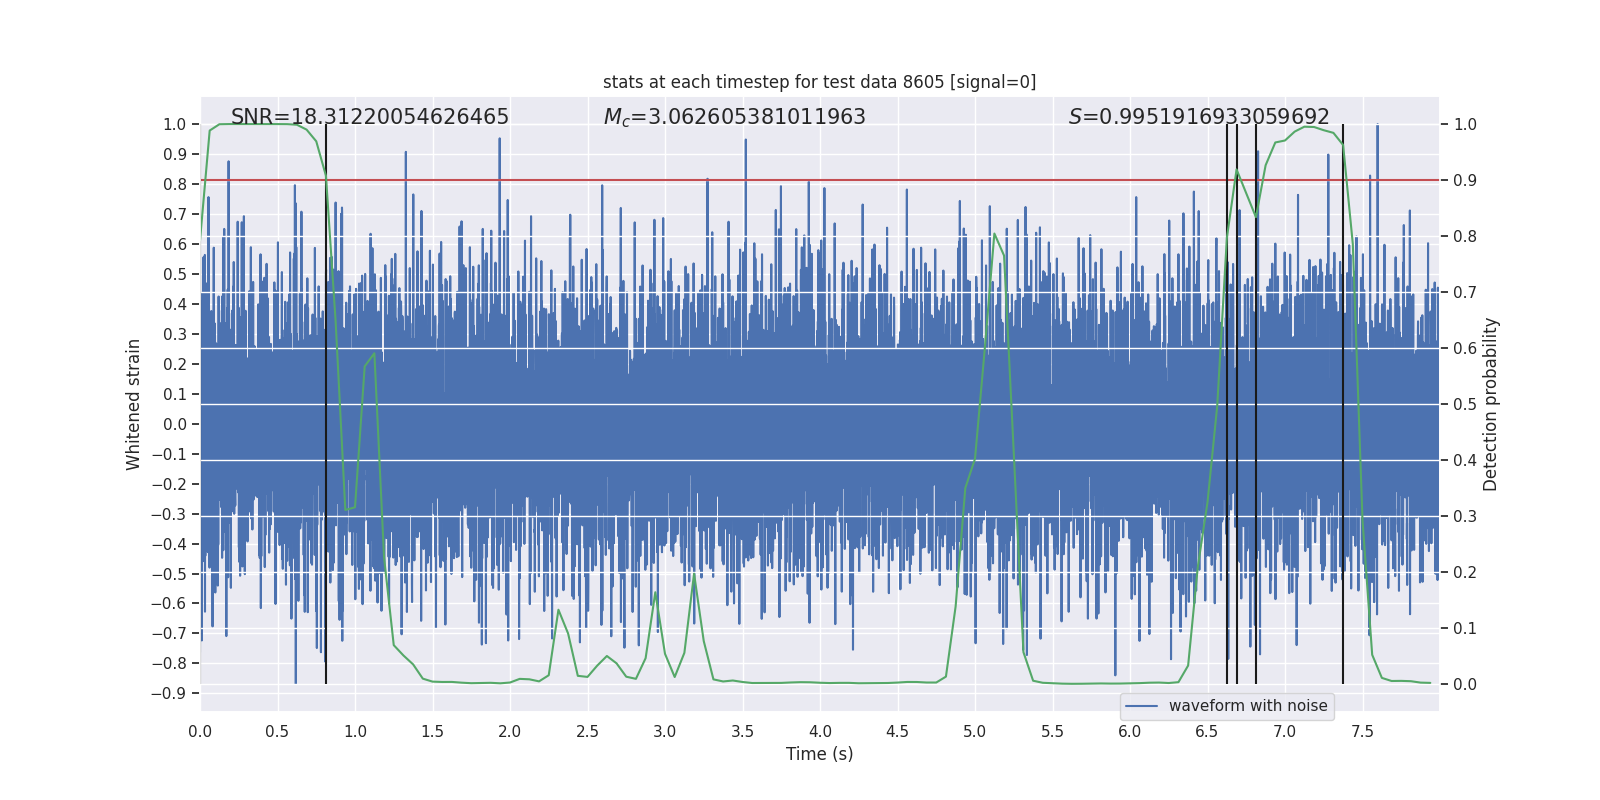Choose the 0.7 tick on the Detection probability axis

(x=1465, y=293)
